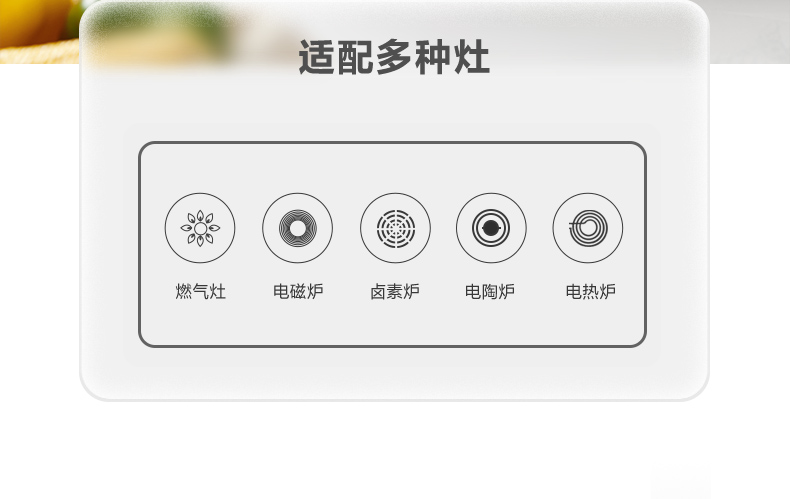Select the induction cooker coil icon
790x499 pixels.
tap(297, 228)
